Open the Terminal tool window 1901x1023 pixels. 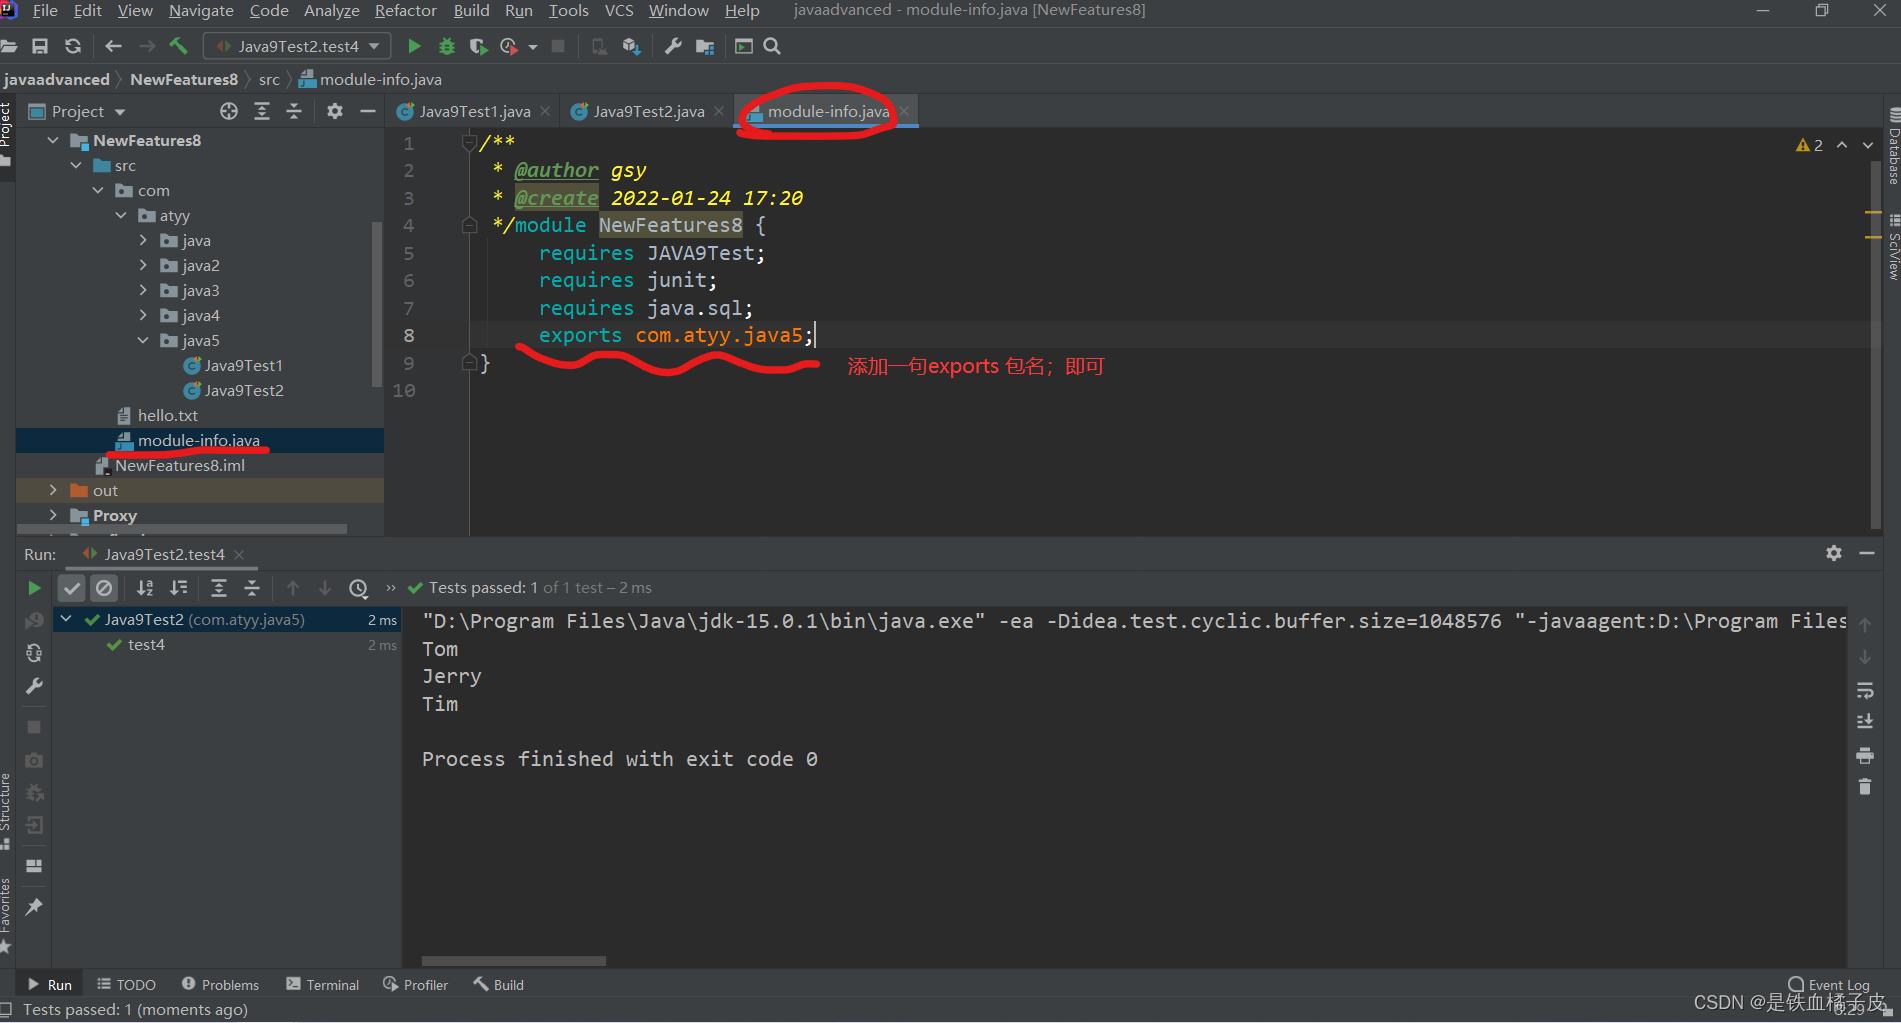[322, 984]
